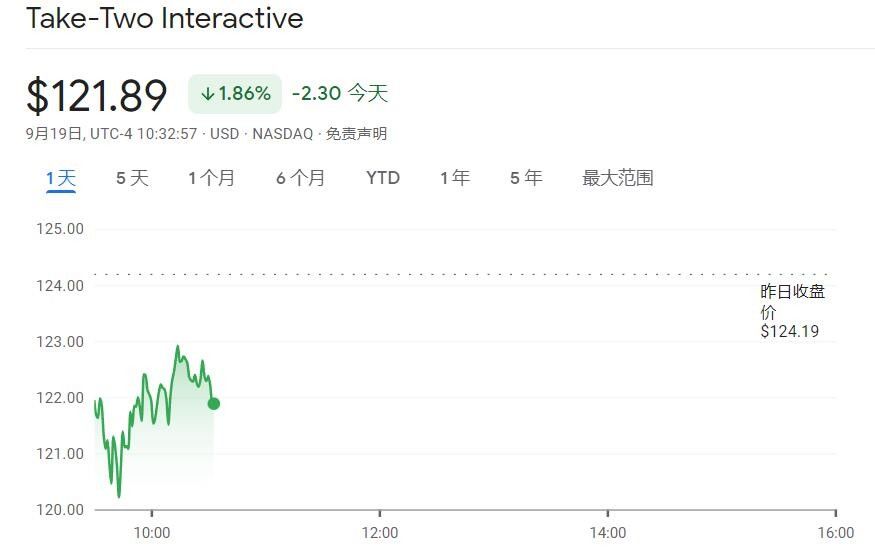
Task: Click the $121.89 price figure
Action: point(97,95)
